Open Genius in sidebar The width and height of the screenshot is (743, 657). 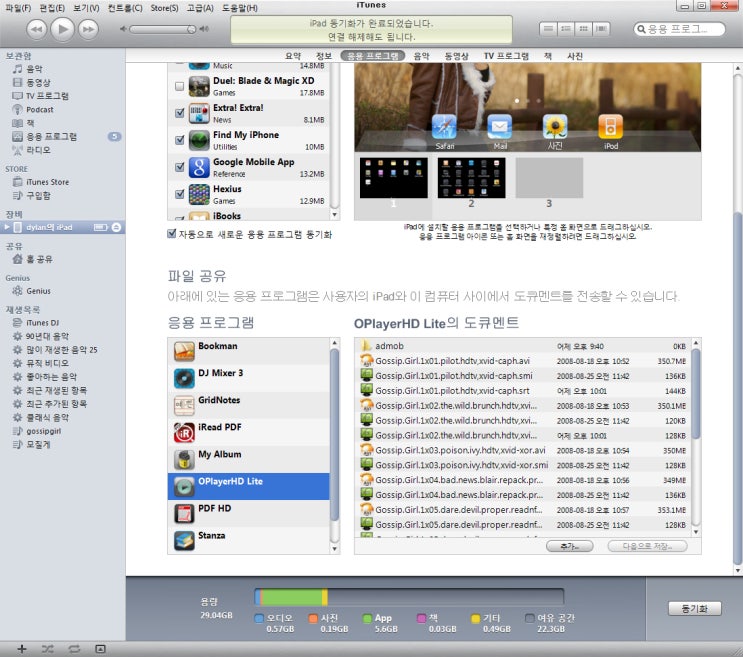38,291
